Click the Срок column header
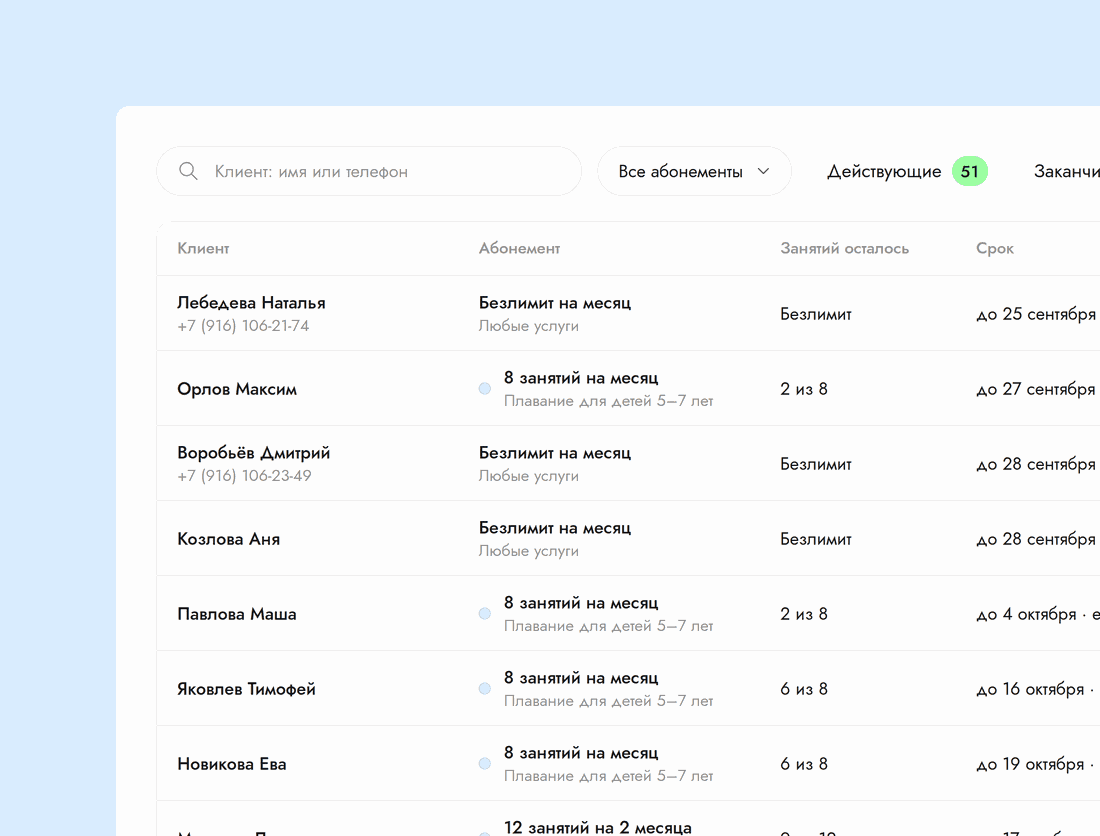This screenshot has width=1100, height=836. click(995, 248)
